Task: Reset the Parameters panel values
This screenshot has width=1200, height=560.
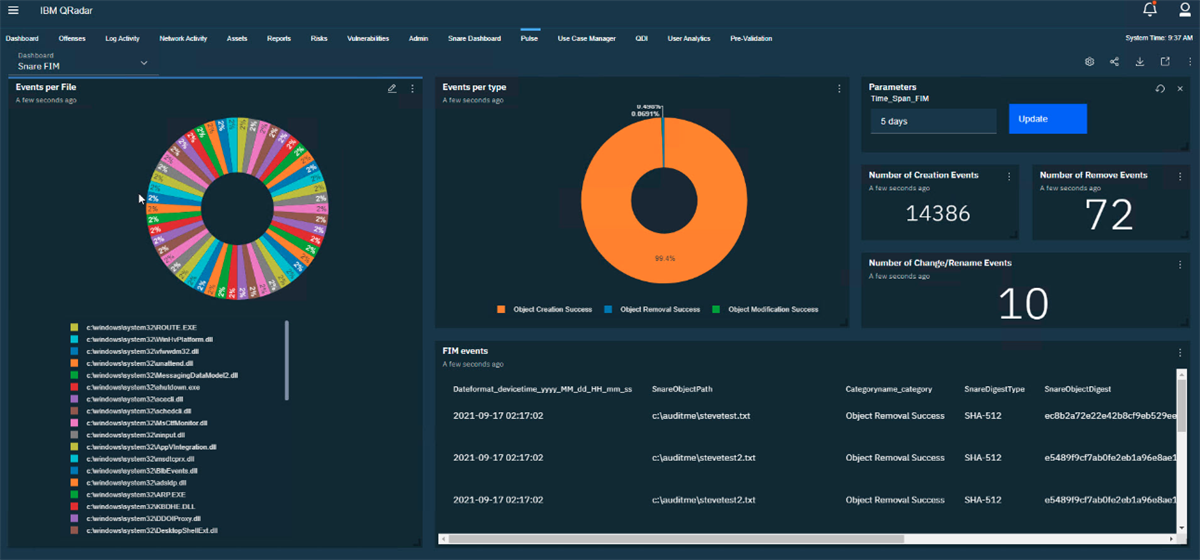Action: pos(1160,89)
